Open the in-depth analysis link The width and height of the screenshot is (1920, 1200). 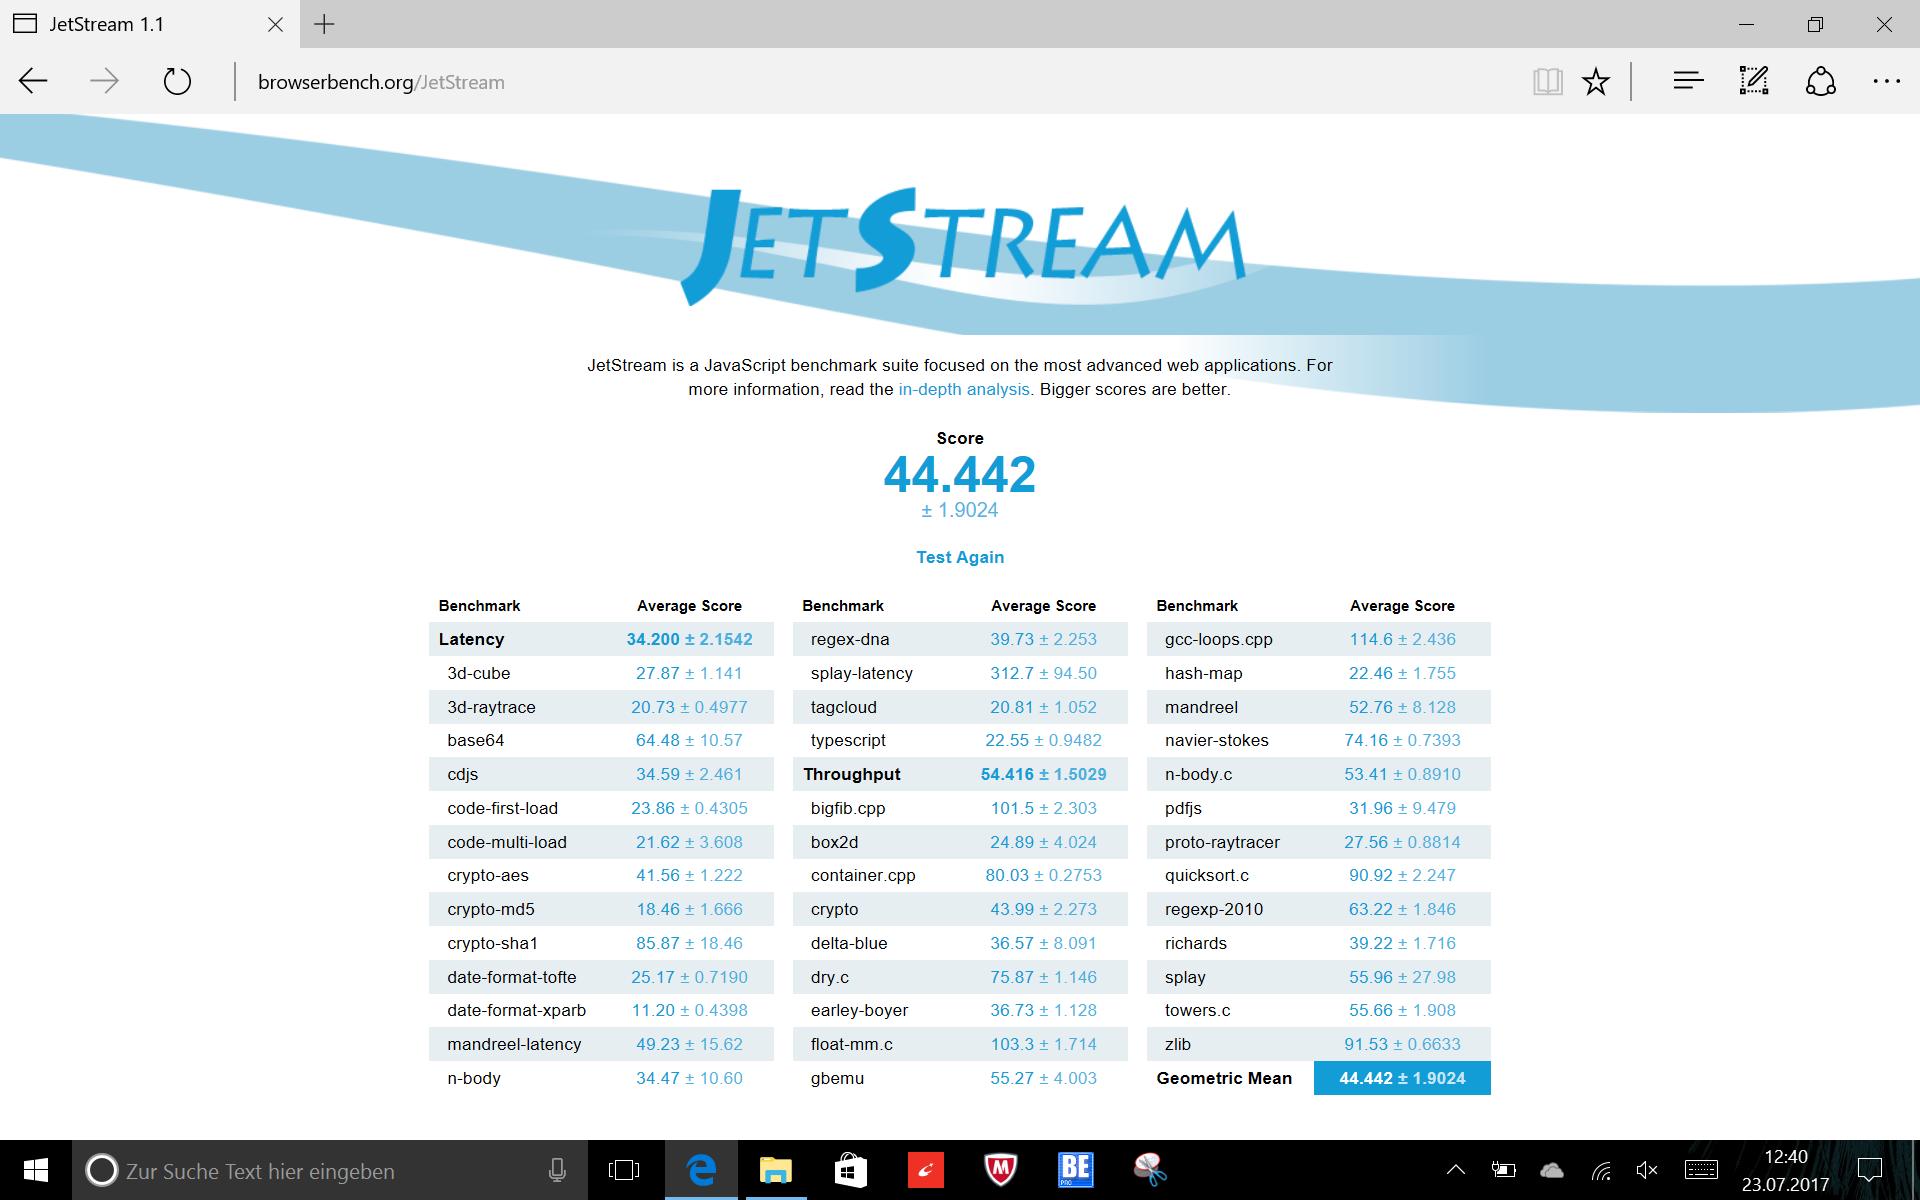tap(963, 389)
